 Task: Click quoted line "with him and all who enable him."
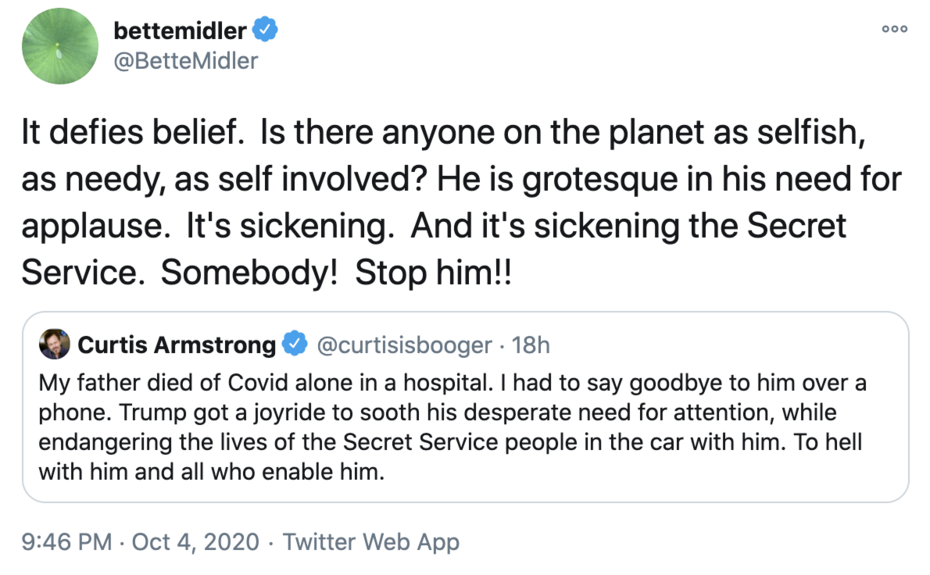coord(211,470)
